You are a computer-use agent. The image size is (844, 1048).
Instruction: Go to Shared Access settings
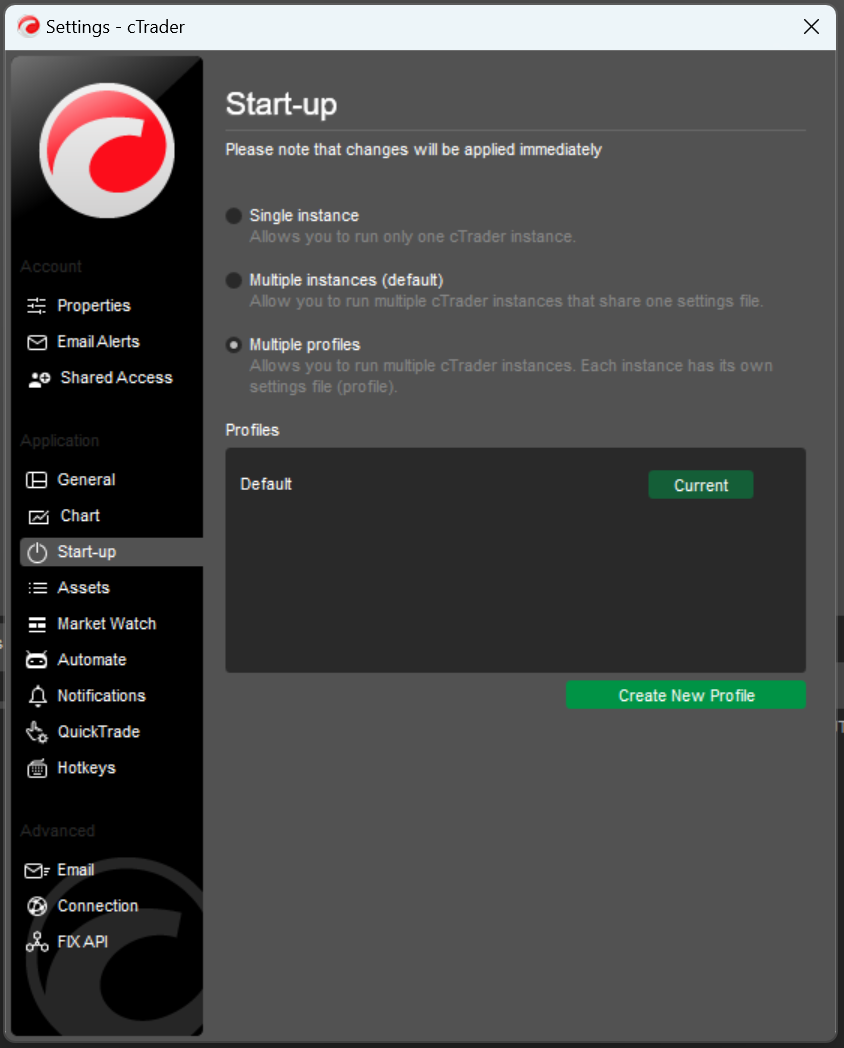(x=116, y=378)
